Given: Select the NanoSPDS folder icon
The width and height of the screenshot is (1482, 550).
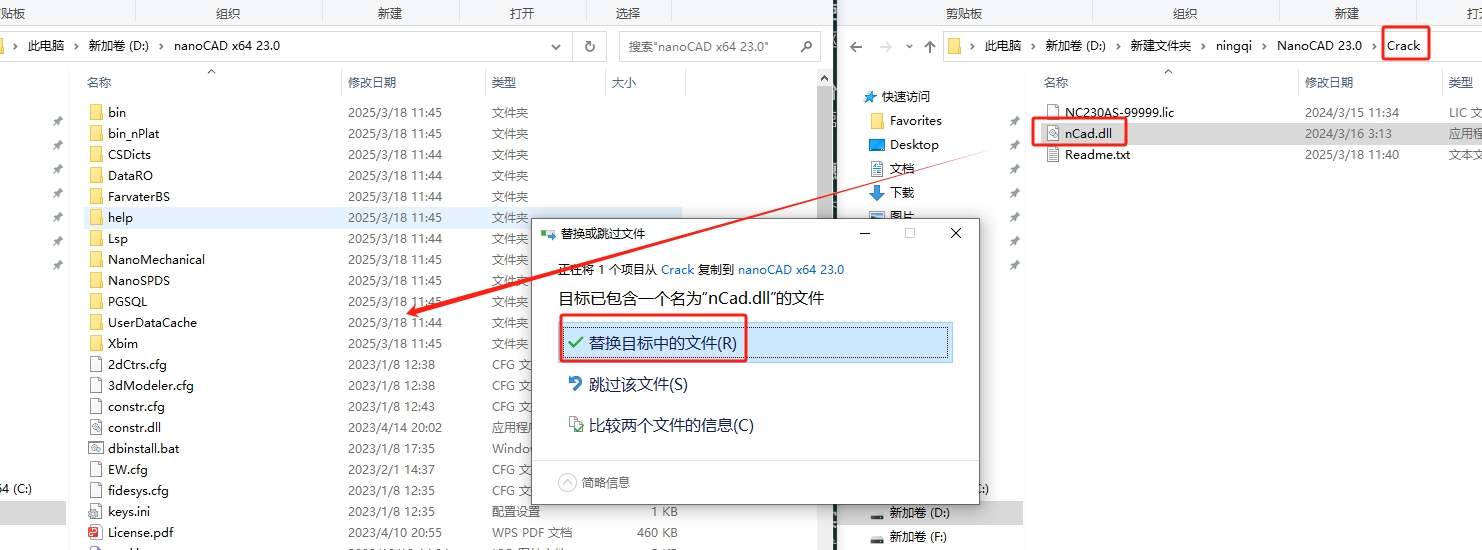Looking at the screenshot, I should click(96, 280).
